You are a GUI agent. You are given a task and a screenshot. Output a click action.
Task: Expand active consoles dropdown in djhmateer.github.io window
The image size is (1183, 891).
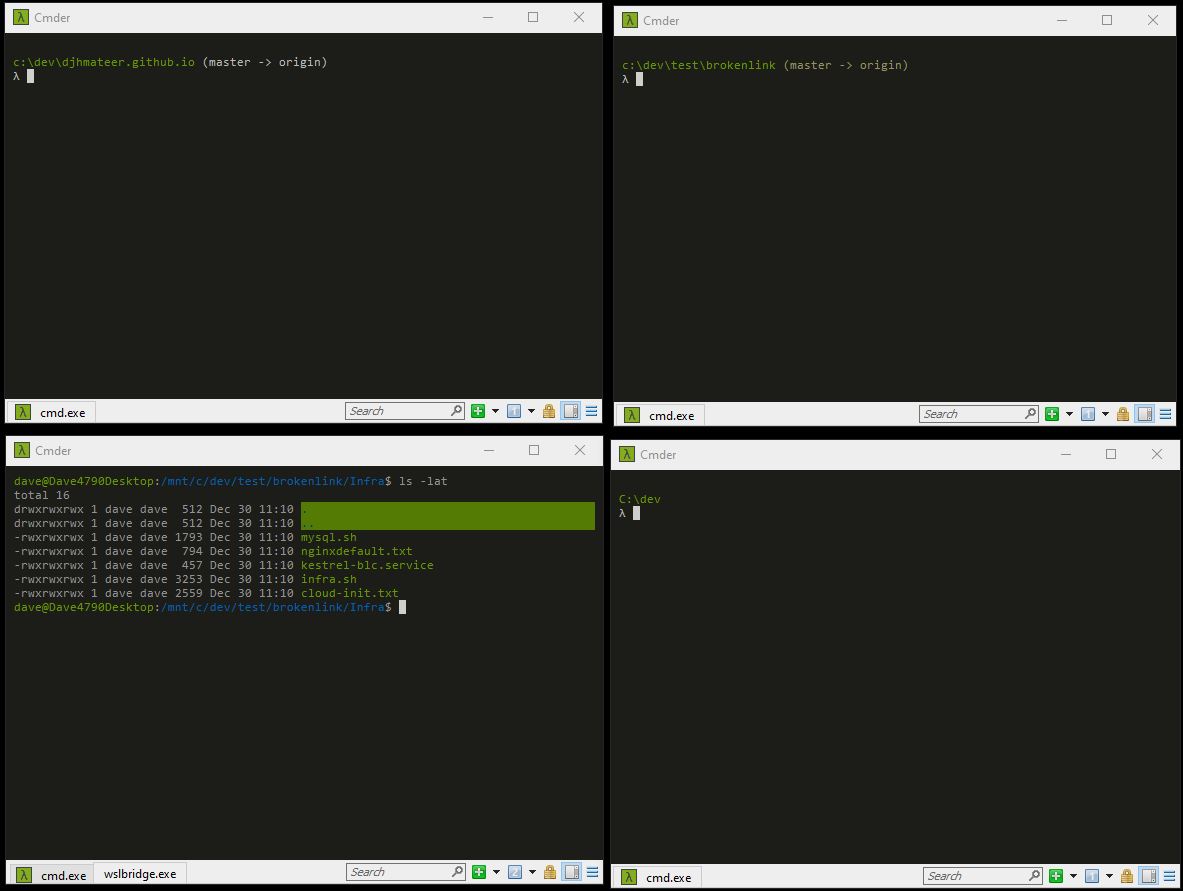pos(531,411)
